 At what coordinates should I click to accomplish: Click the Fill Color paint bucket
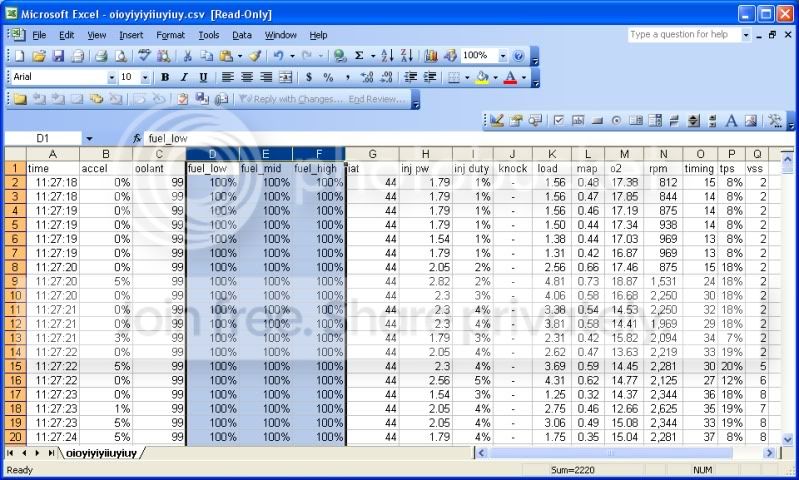pyautogui.click(x=482, y=77)
